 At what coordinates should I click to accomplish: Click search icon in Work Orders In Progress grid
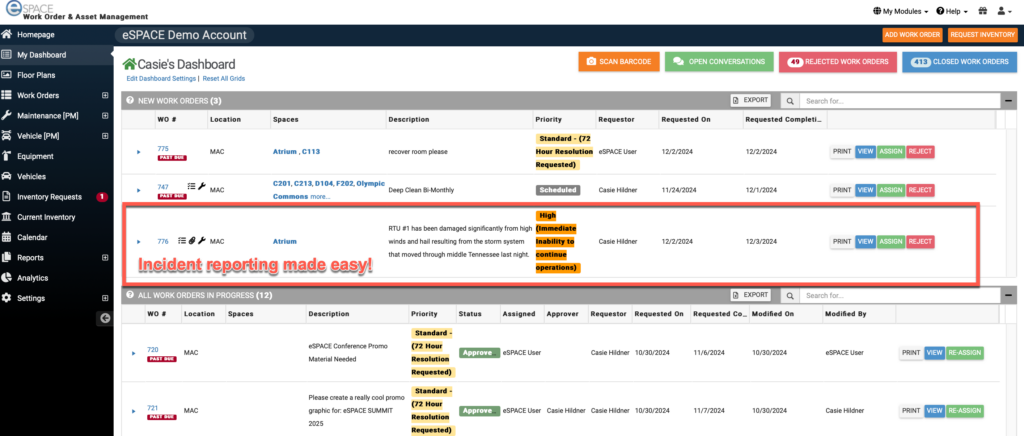coord(790,296)
